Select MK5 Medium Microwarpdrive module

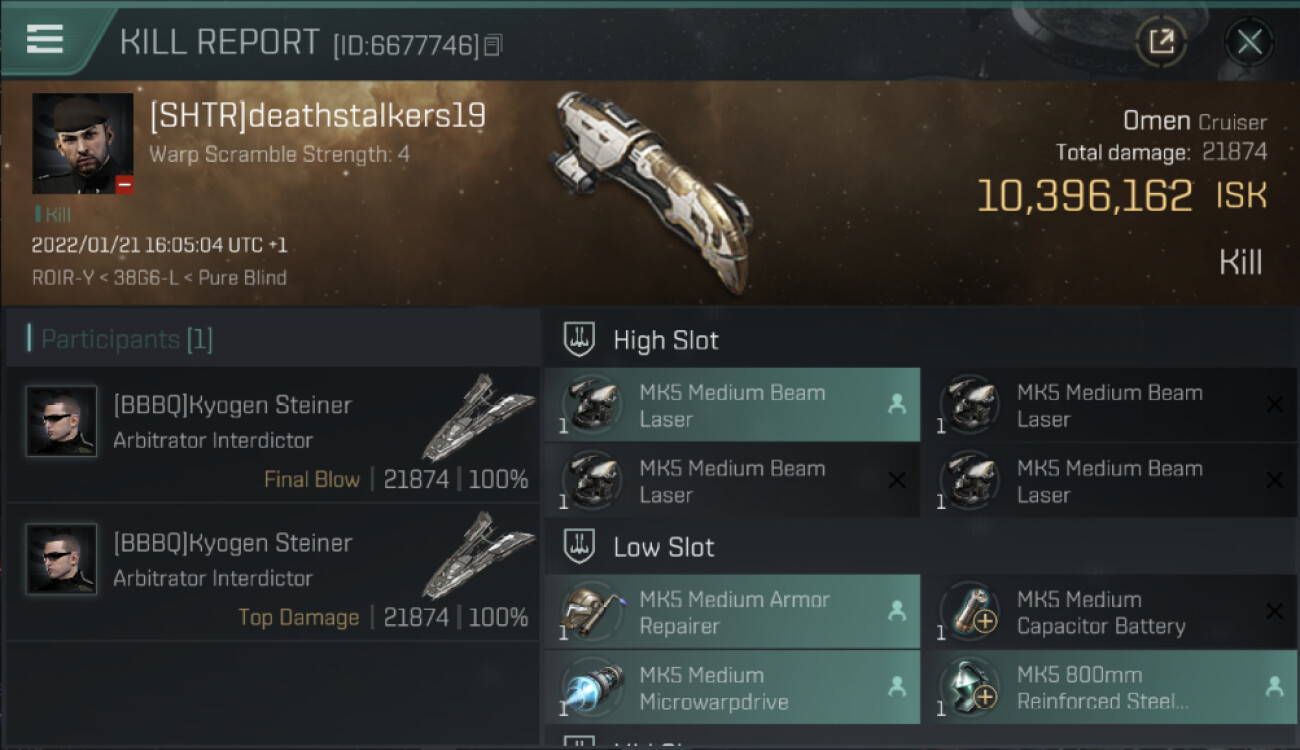coord(732,688)
